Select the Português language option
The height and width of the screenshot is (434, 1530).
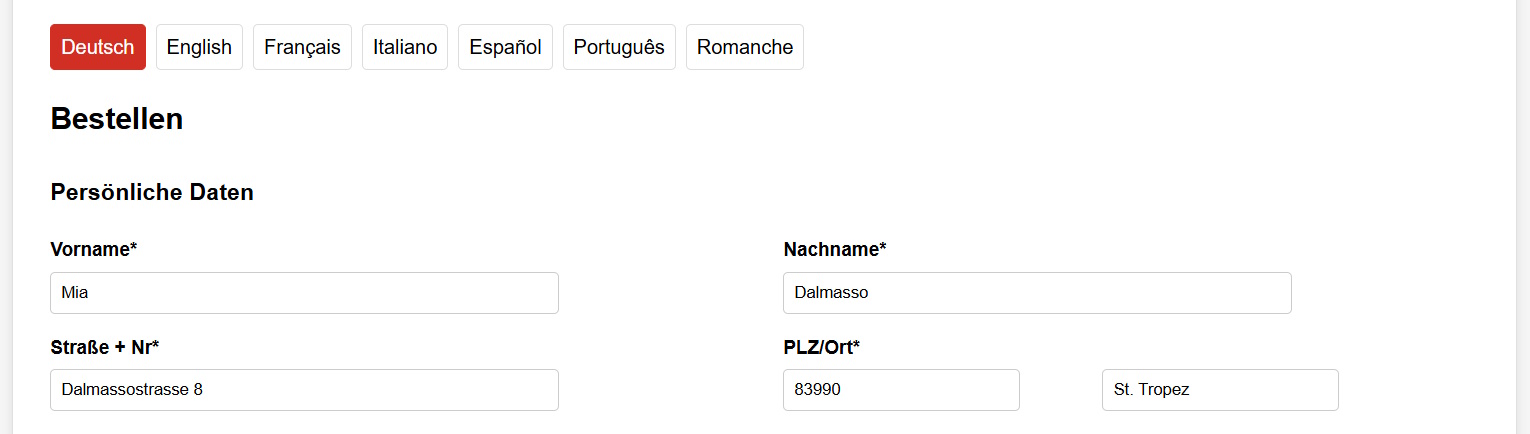pyautogui.click(x=619, y=47)
